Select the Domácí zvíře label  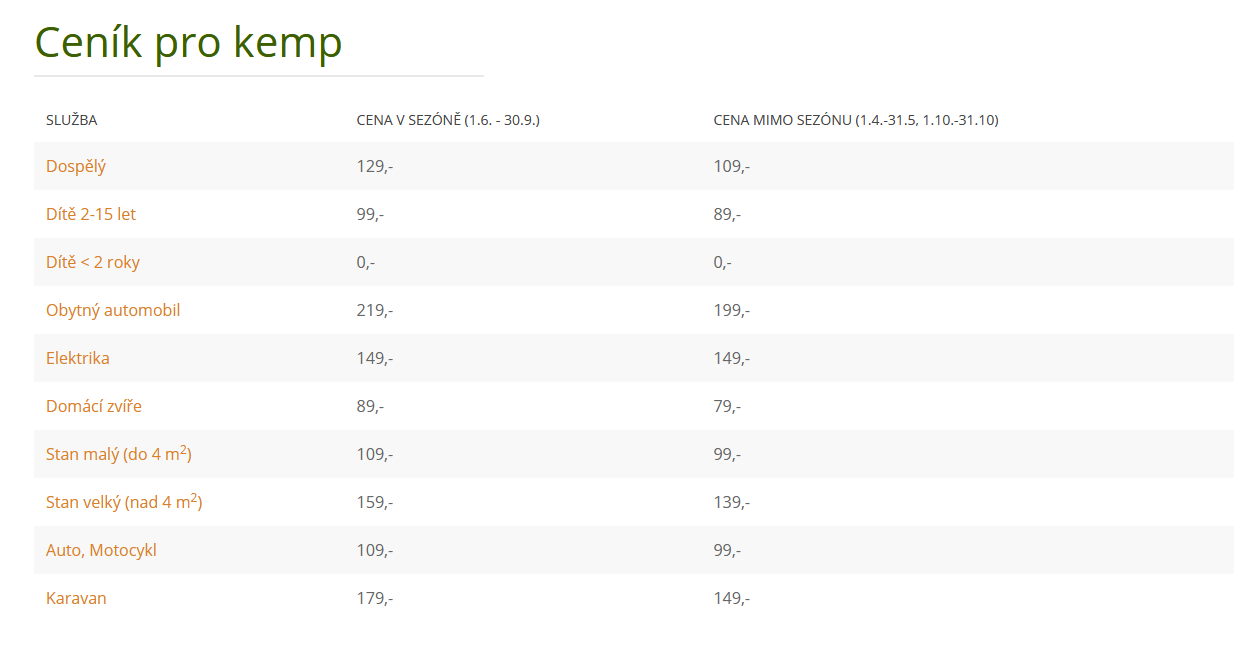point(94,406)
